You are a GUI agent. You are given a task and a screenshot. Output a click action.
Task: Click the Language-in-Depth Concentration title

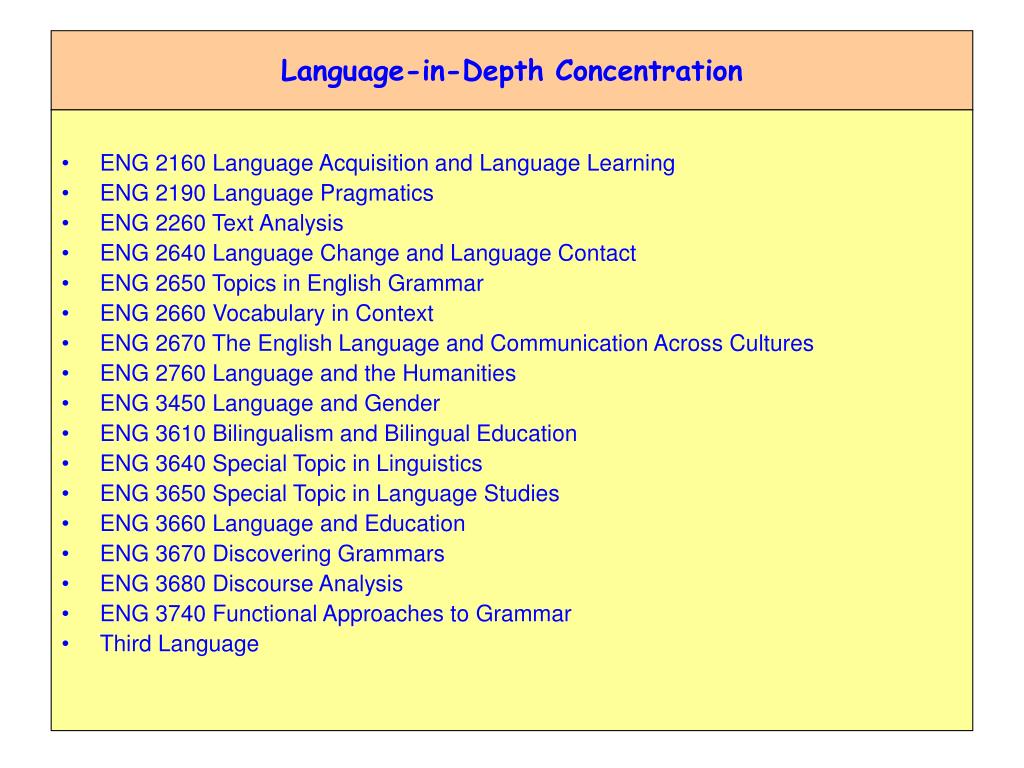coord(511,71)
